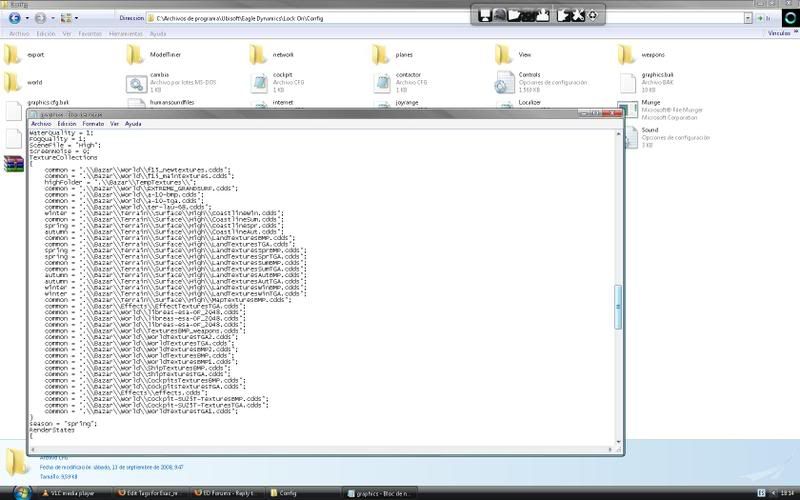Select the Sound configuration file

(x=649, y=130)
